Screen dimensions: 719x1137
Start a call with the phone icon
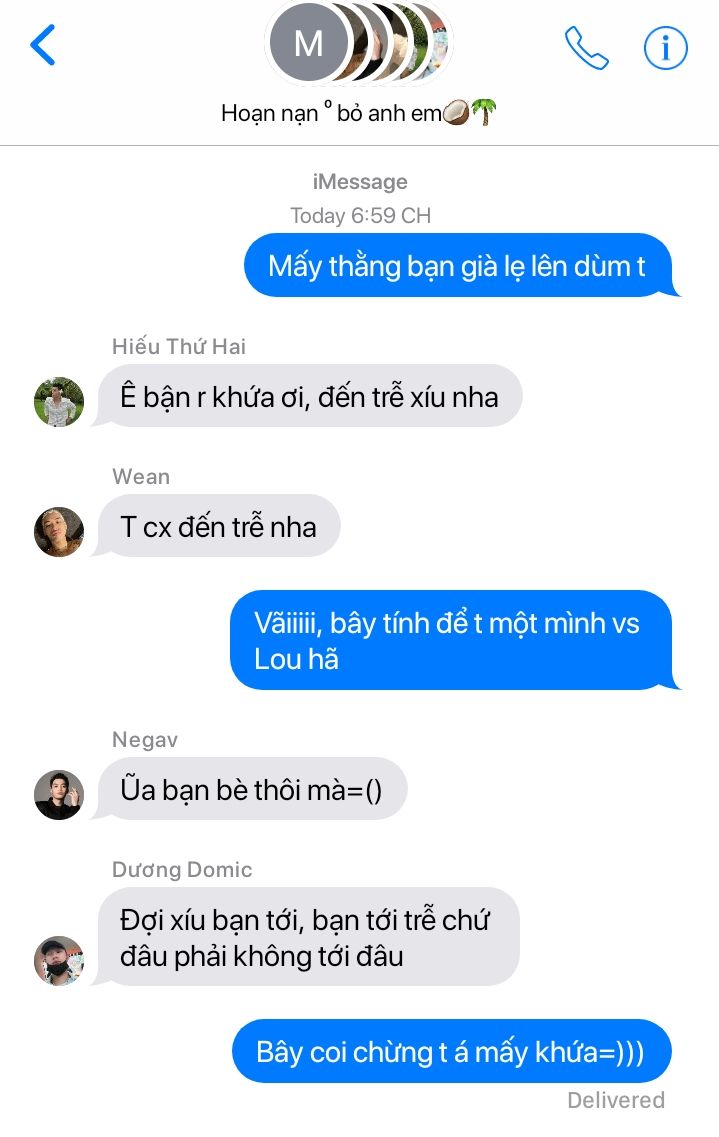tap(586, 48)
